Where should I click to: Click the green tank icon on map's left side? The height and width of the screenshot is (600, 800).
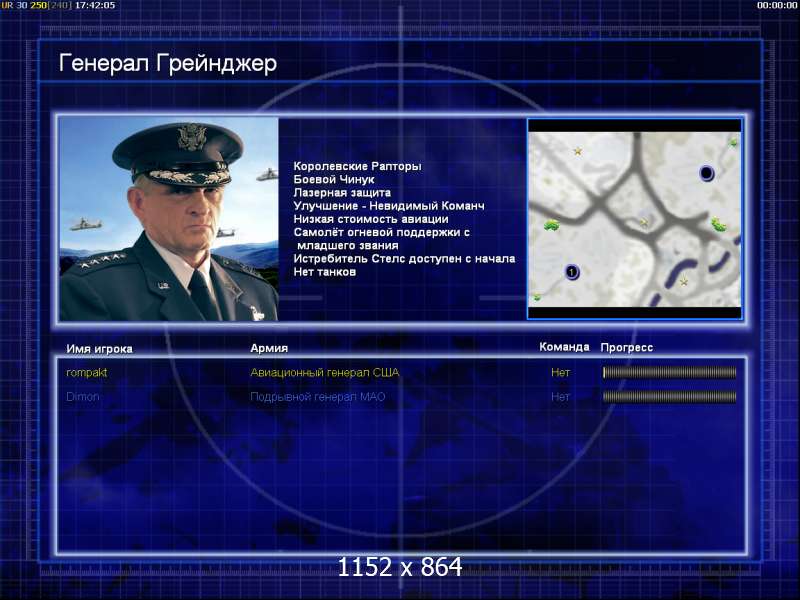552,224
